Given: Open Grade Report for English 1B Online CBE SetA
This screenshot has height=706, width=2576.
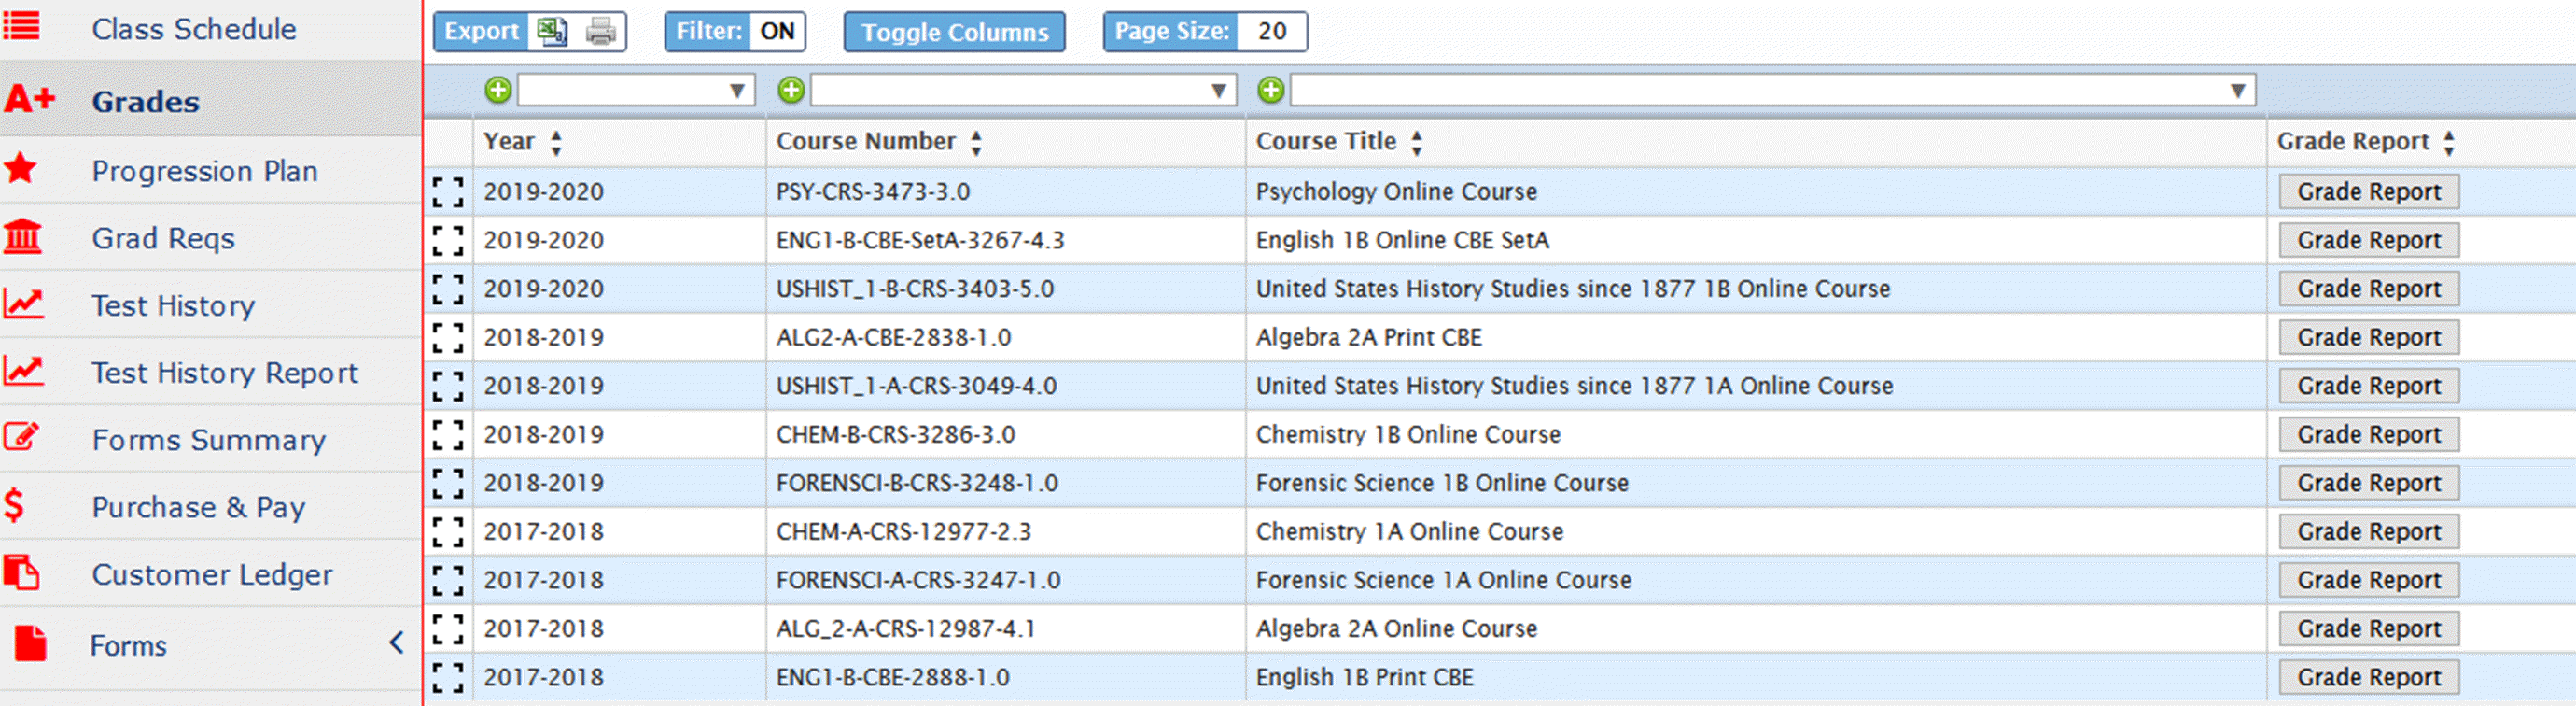Looking at the screenshot, I should pos(2369,241).
